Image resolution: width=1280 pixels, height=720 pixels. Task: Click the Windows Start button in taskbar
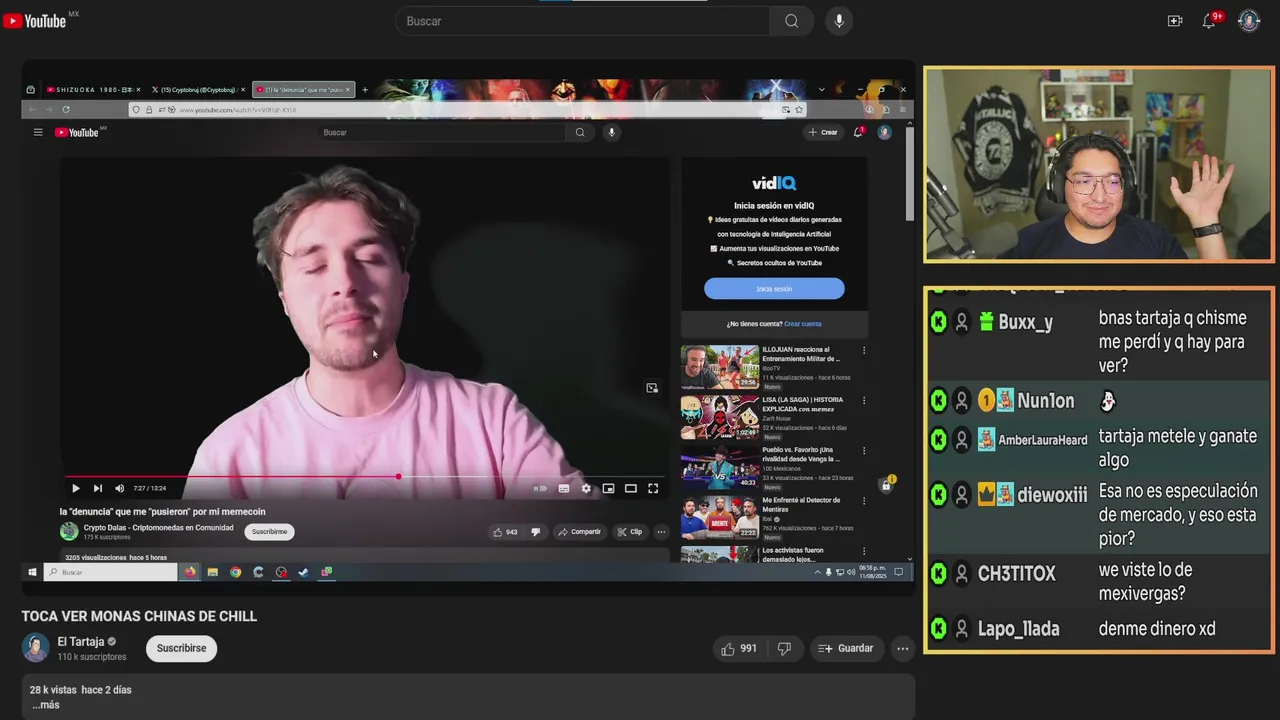click(x=32, y=572)
